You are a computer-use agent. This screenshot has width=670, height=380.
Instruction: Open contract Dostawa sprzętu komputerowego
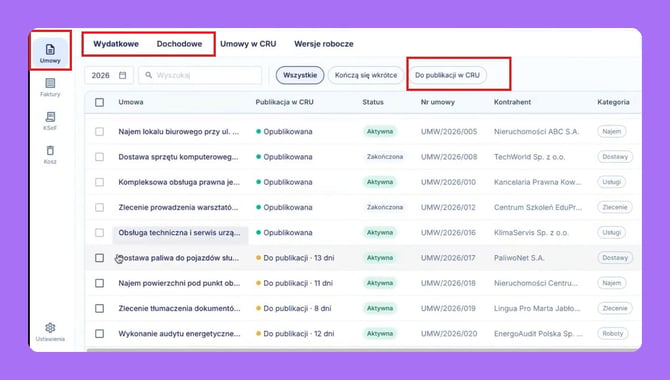coord(178,157)
